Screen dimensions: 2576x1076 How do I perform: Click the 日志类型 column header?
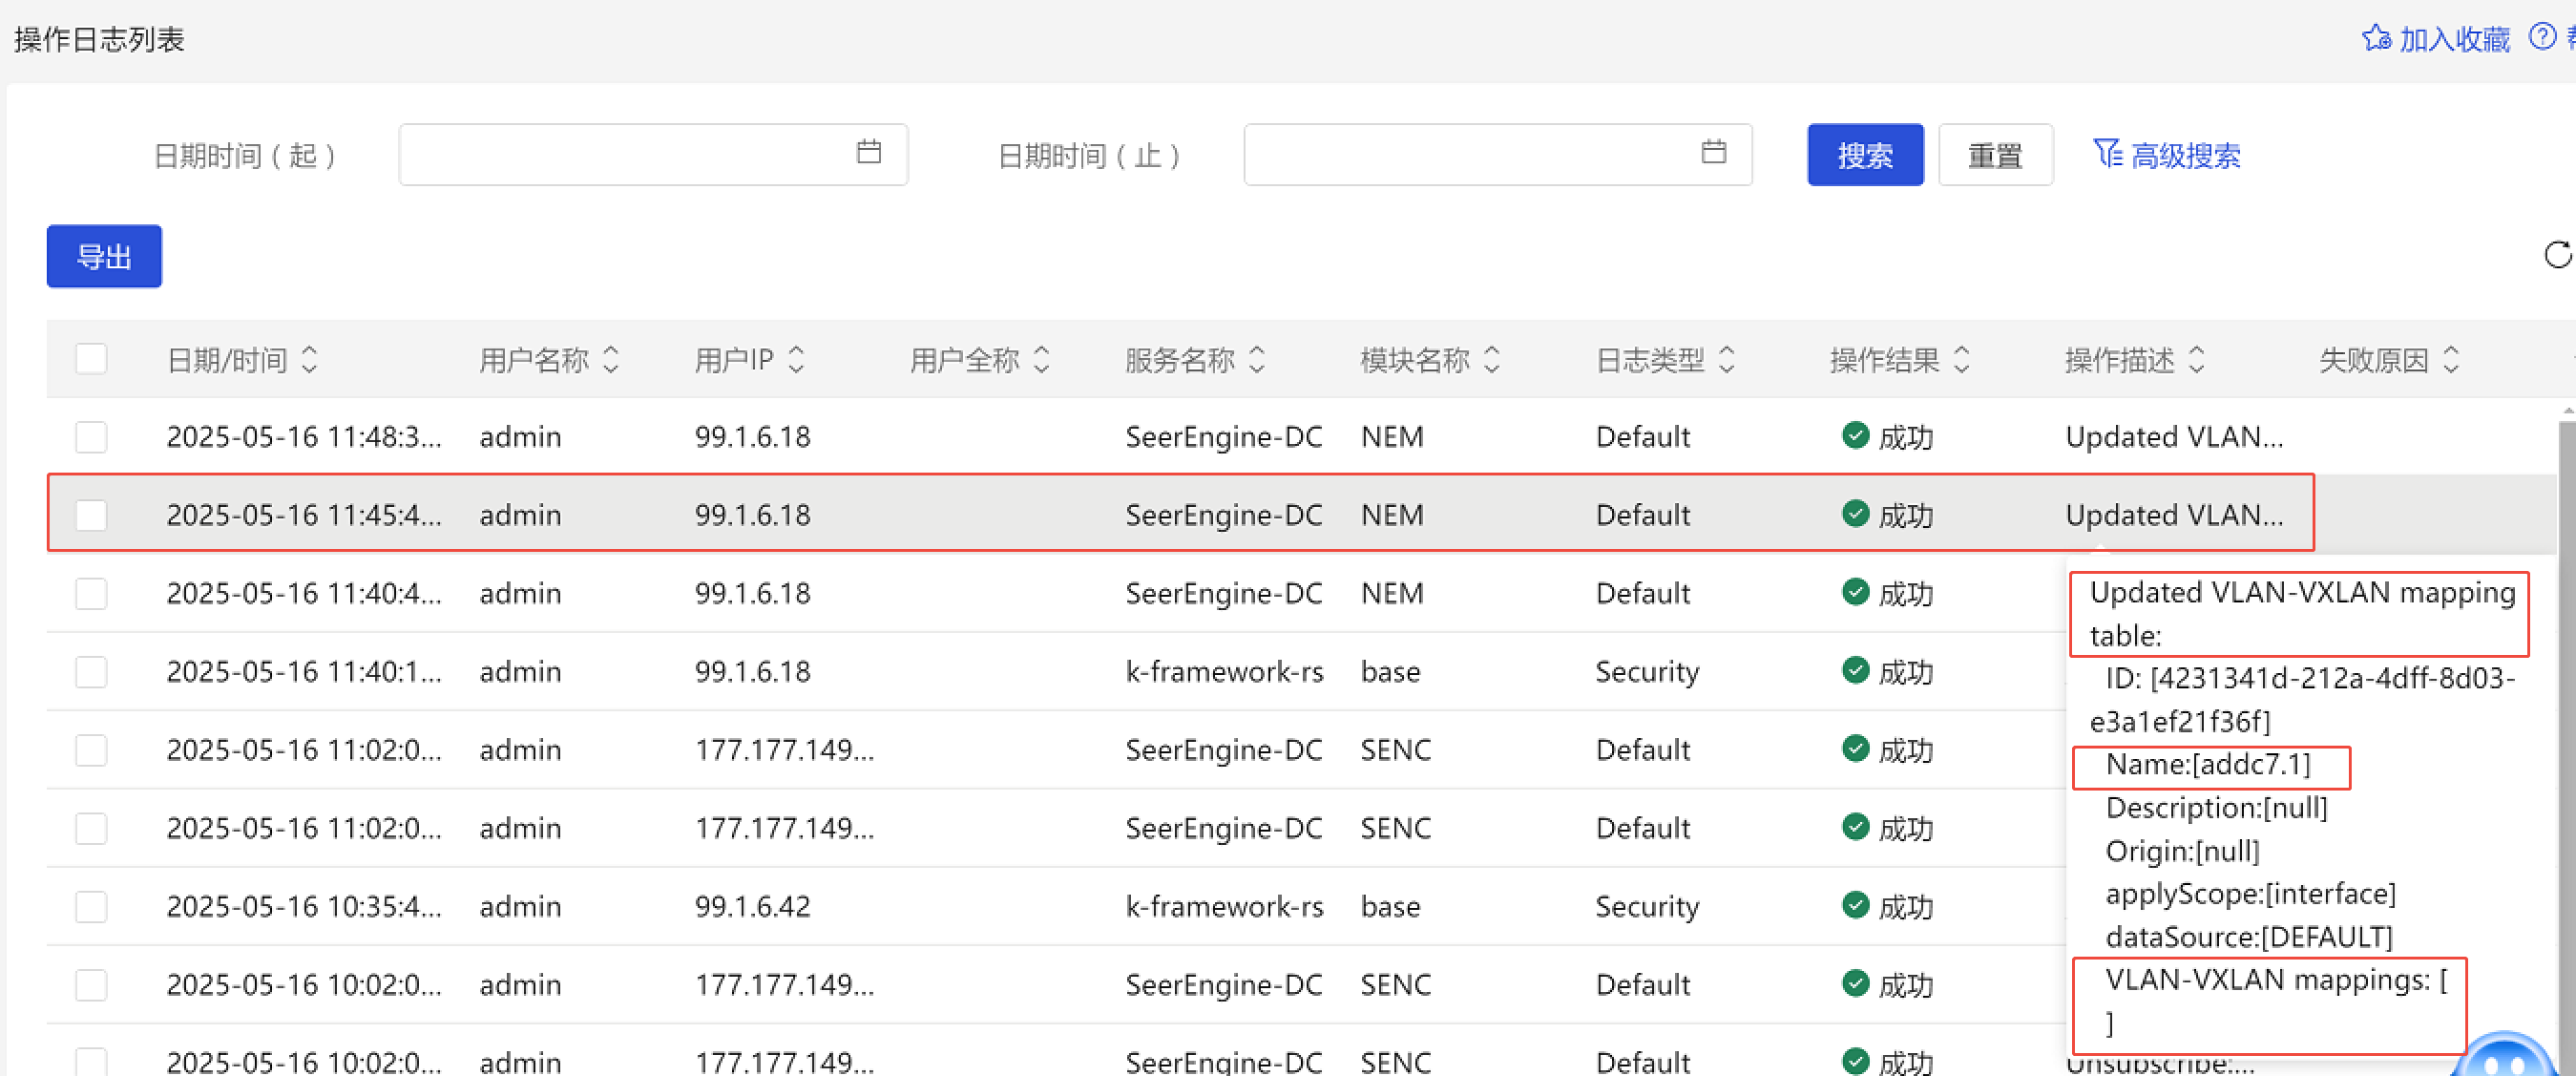[1649, 359]
